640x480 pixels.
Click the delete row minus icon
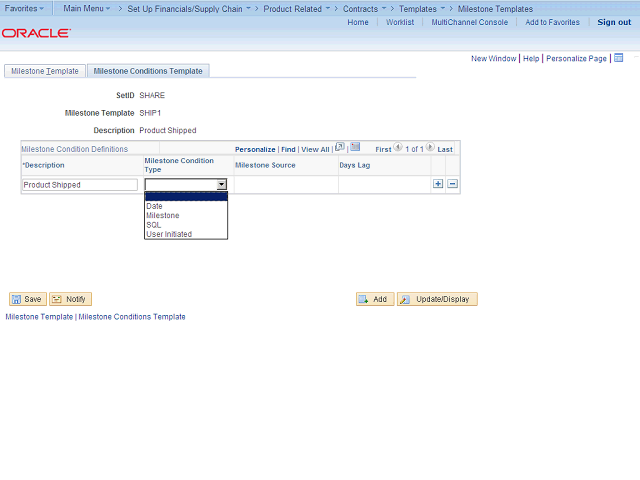(x=452, y=184)
